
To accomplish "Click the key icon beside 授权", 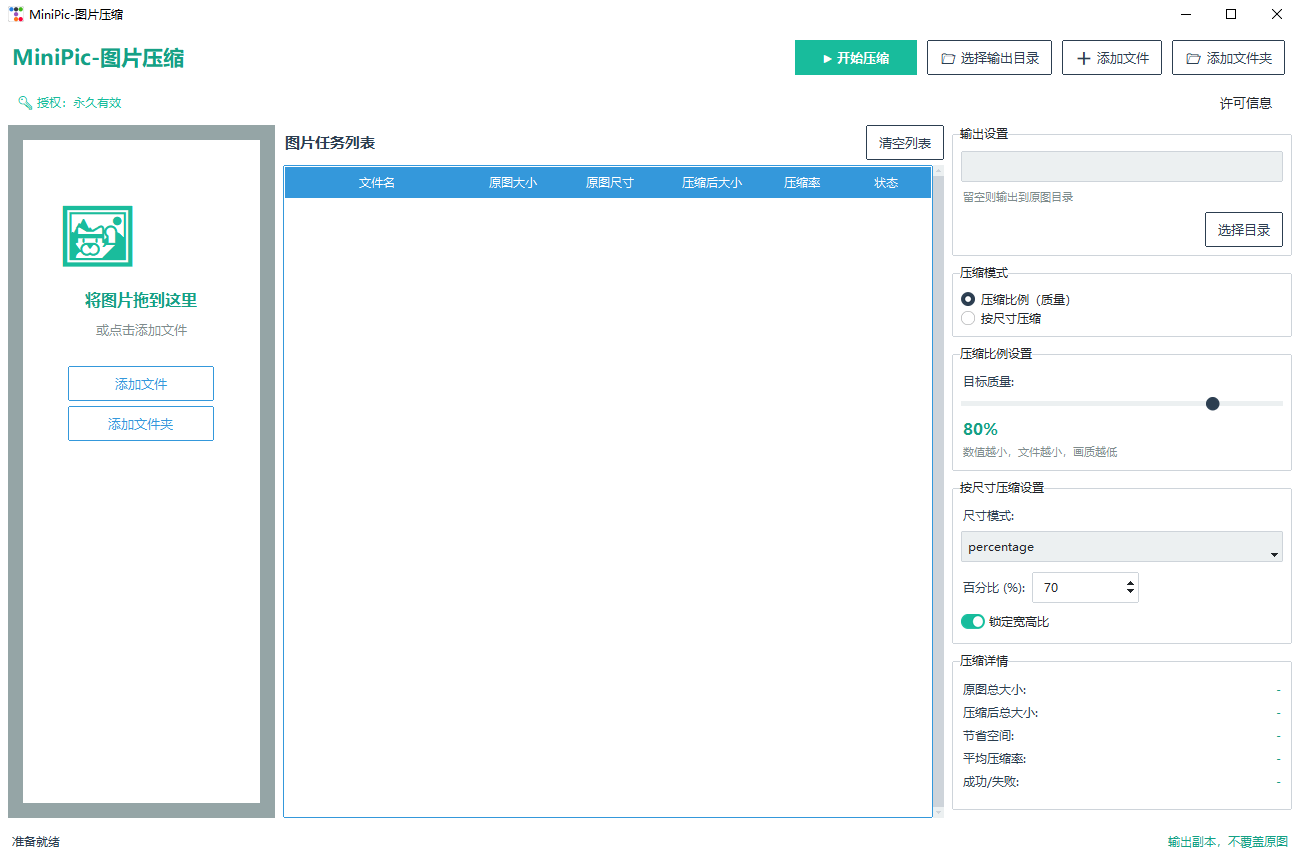I will coord(25,102).
